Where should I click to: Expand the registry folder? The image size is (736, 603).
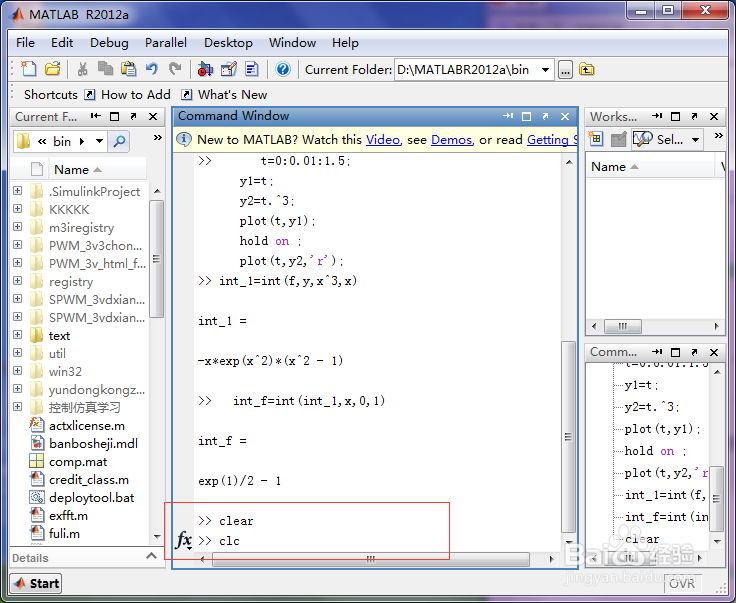pyautogui.click(x=18, y=281)
